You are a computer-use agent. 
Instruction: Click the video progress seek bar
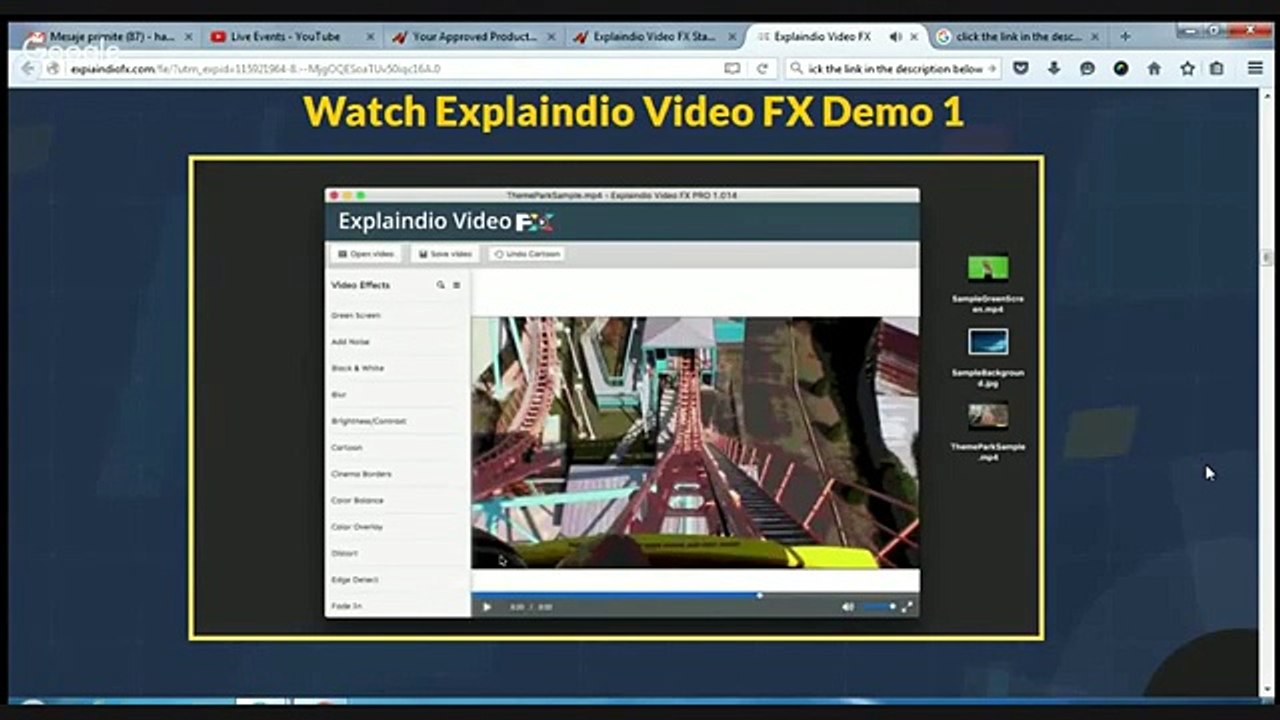click(695, 595)
